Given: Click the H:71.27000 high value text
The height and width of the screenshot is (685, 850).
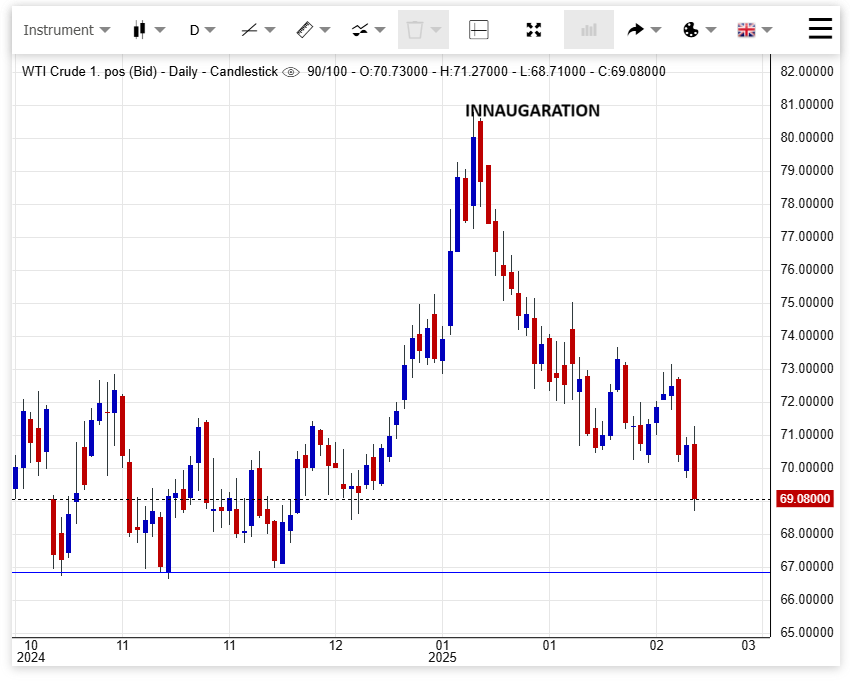Looking at the screenshot, I should click(474, 72).
